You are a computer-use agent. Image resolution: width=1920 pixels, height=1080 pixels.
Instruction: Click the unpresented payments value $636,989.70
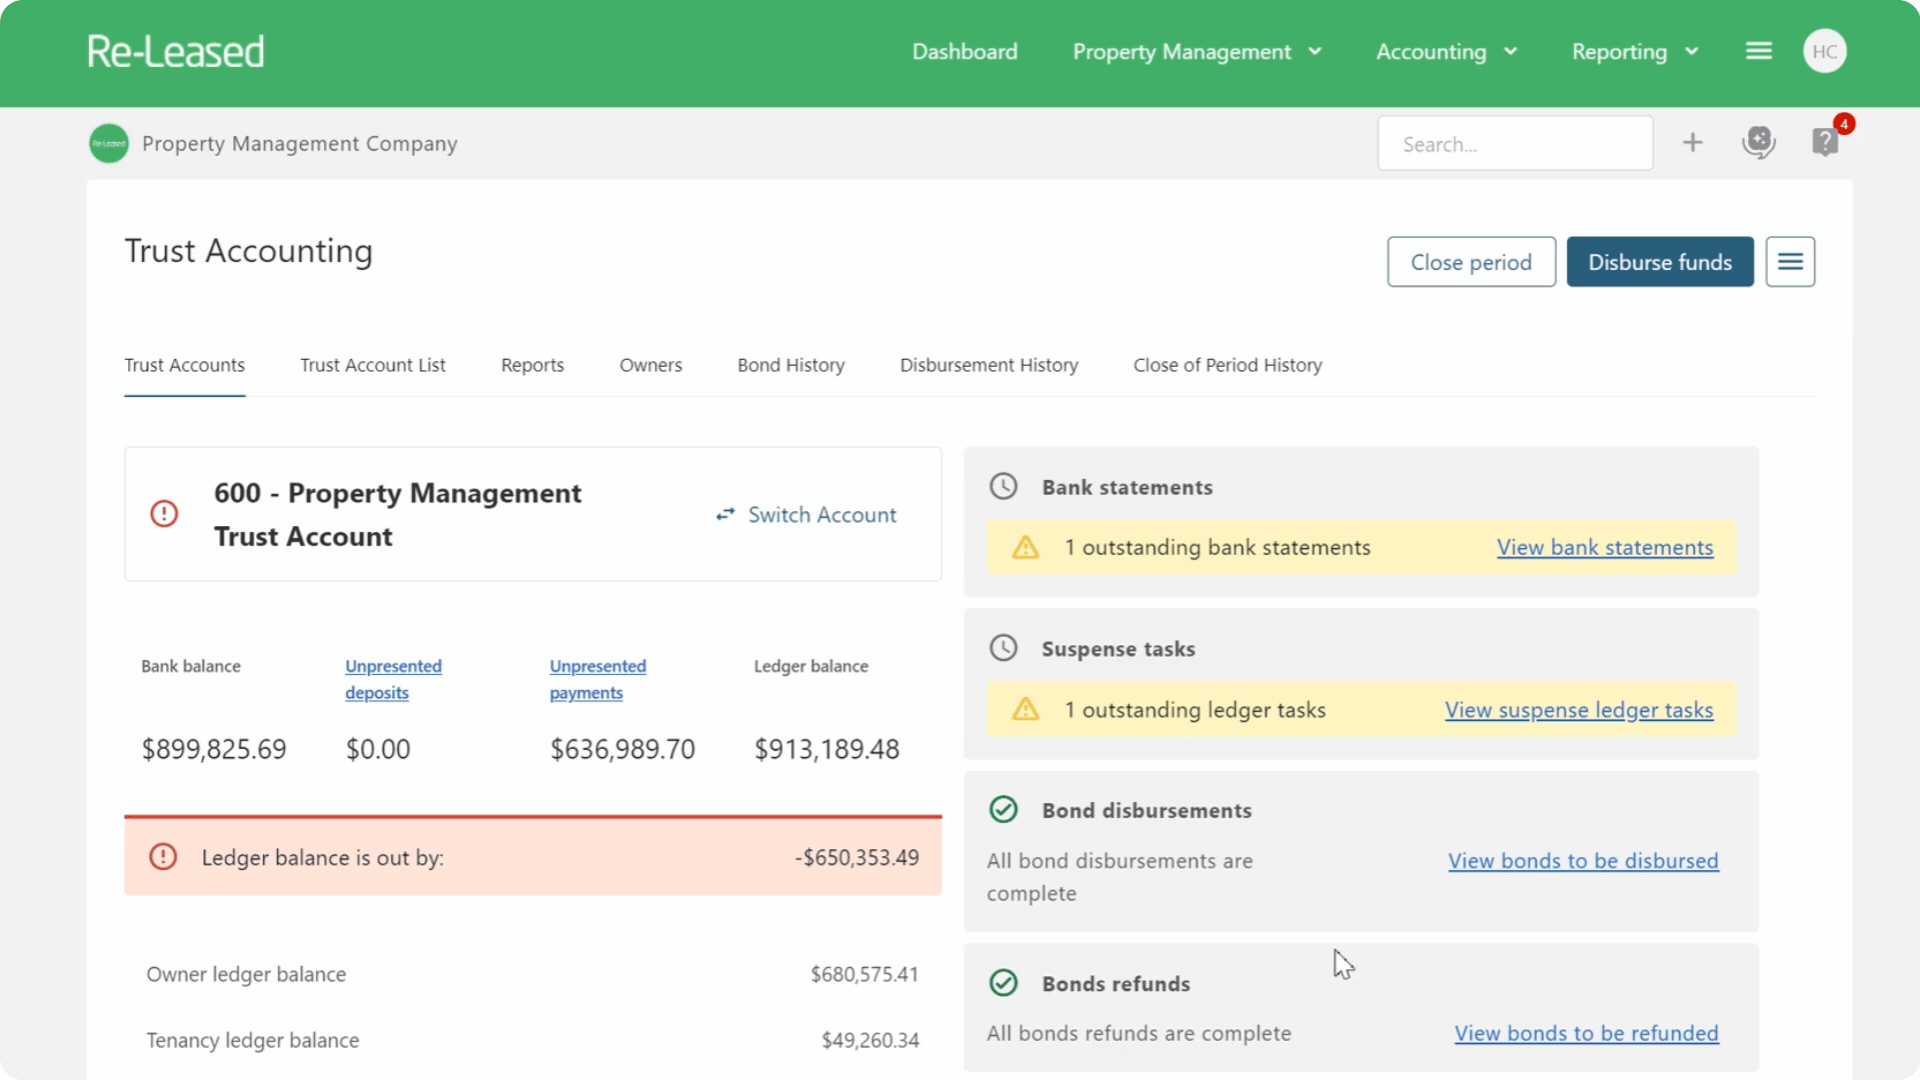pyautogui.click(x=622, y=749)
